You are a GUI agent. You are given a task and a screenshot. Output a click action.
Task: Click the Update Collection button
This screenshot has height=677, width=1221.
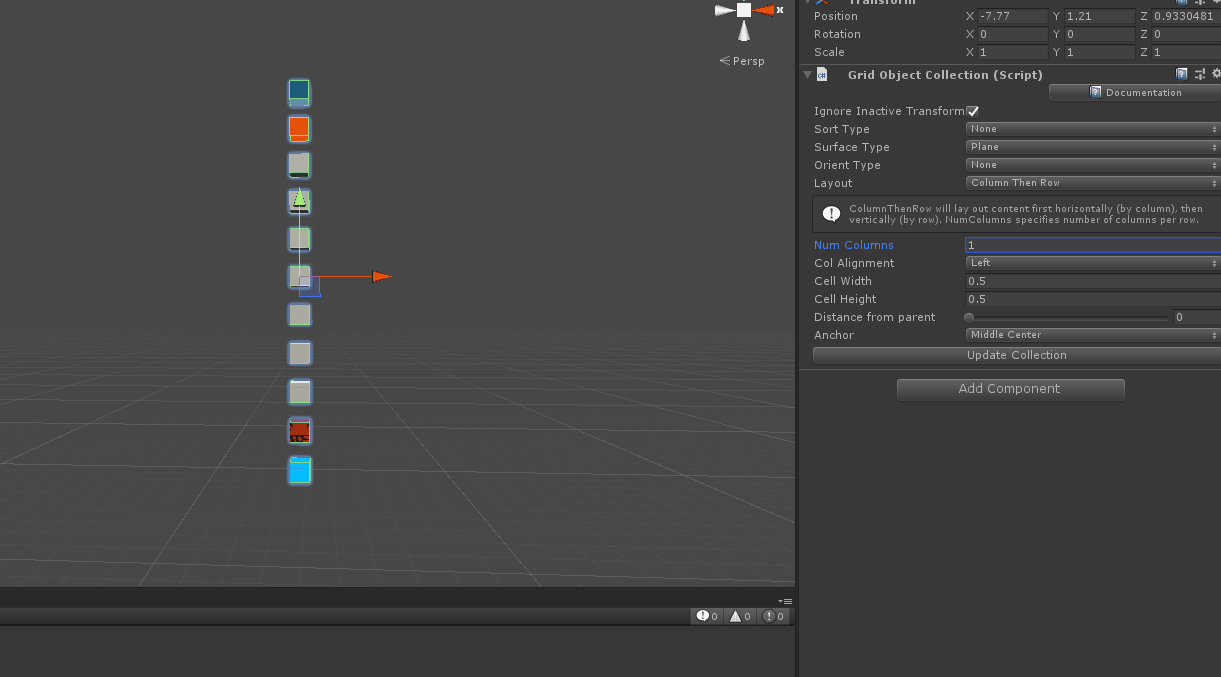coord(1017,355)
